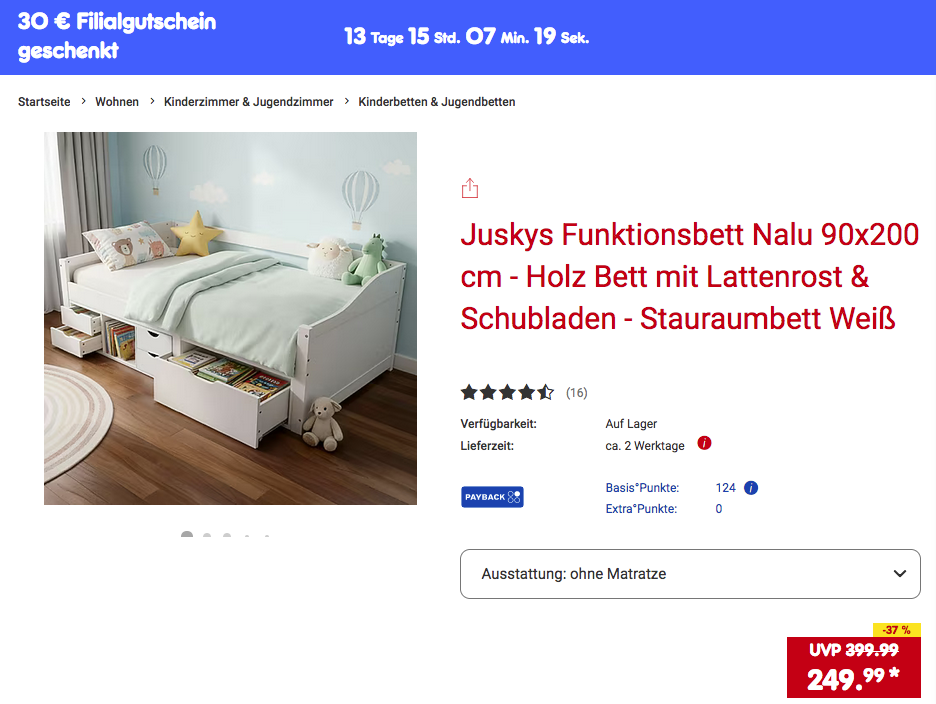Viewport: 936px width, 704px height.
Task: Select the third image carousel dot
Action: [x=227, y=535]
